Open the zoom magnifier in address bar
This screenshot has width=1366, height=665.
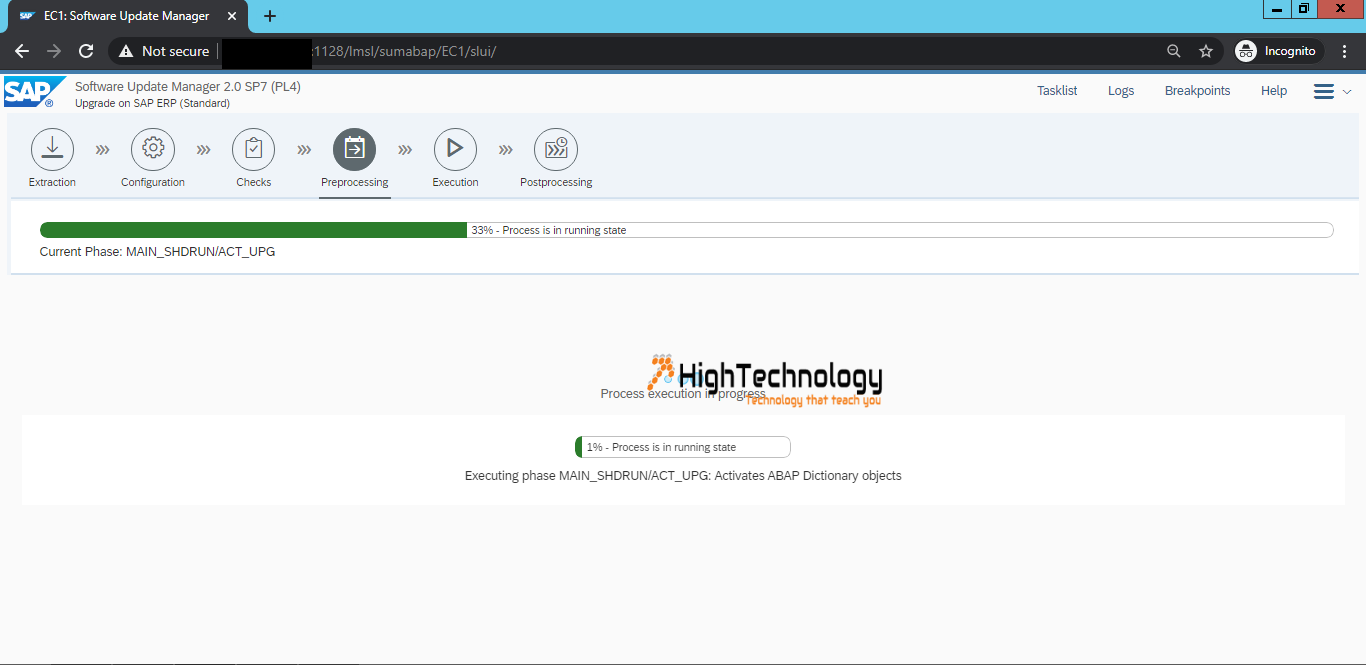1174,51
